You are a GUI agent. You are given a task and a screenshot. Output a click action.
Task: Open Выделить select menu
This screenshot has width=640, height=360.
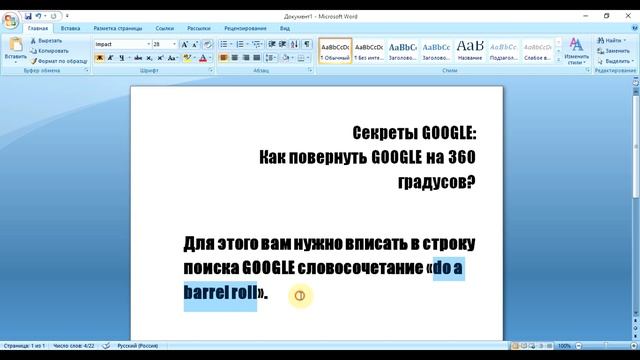615,61
